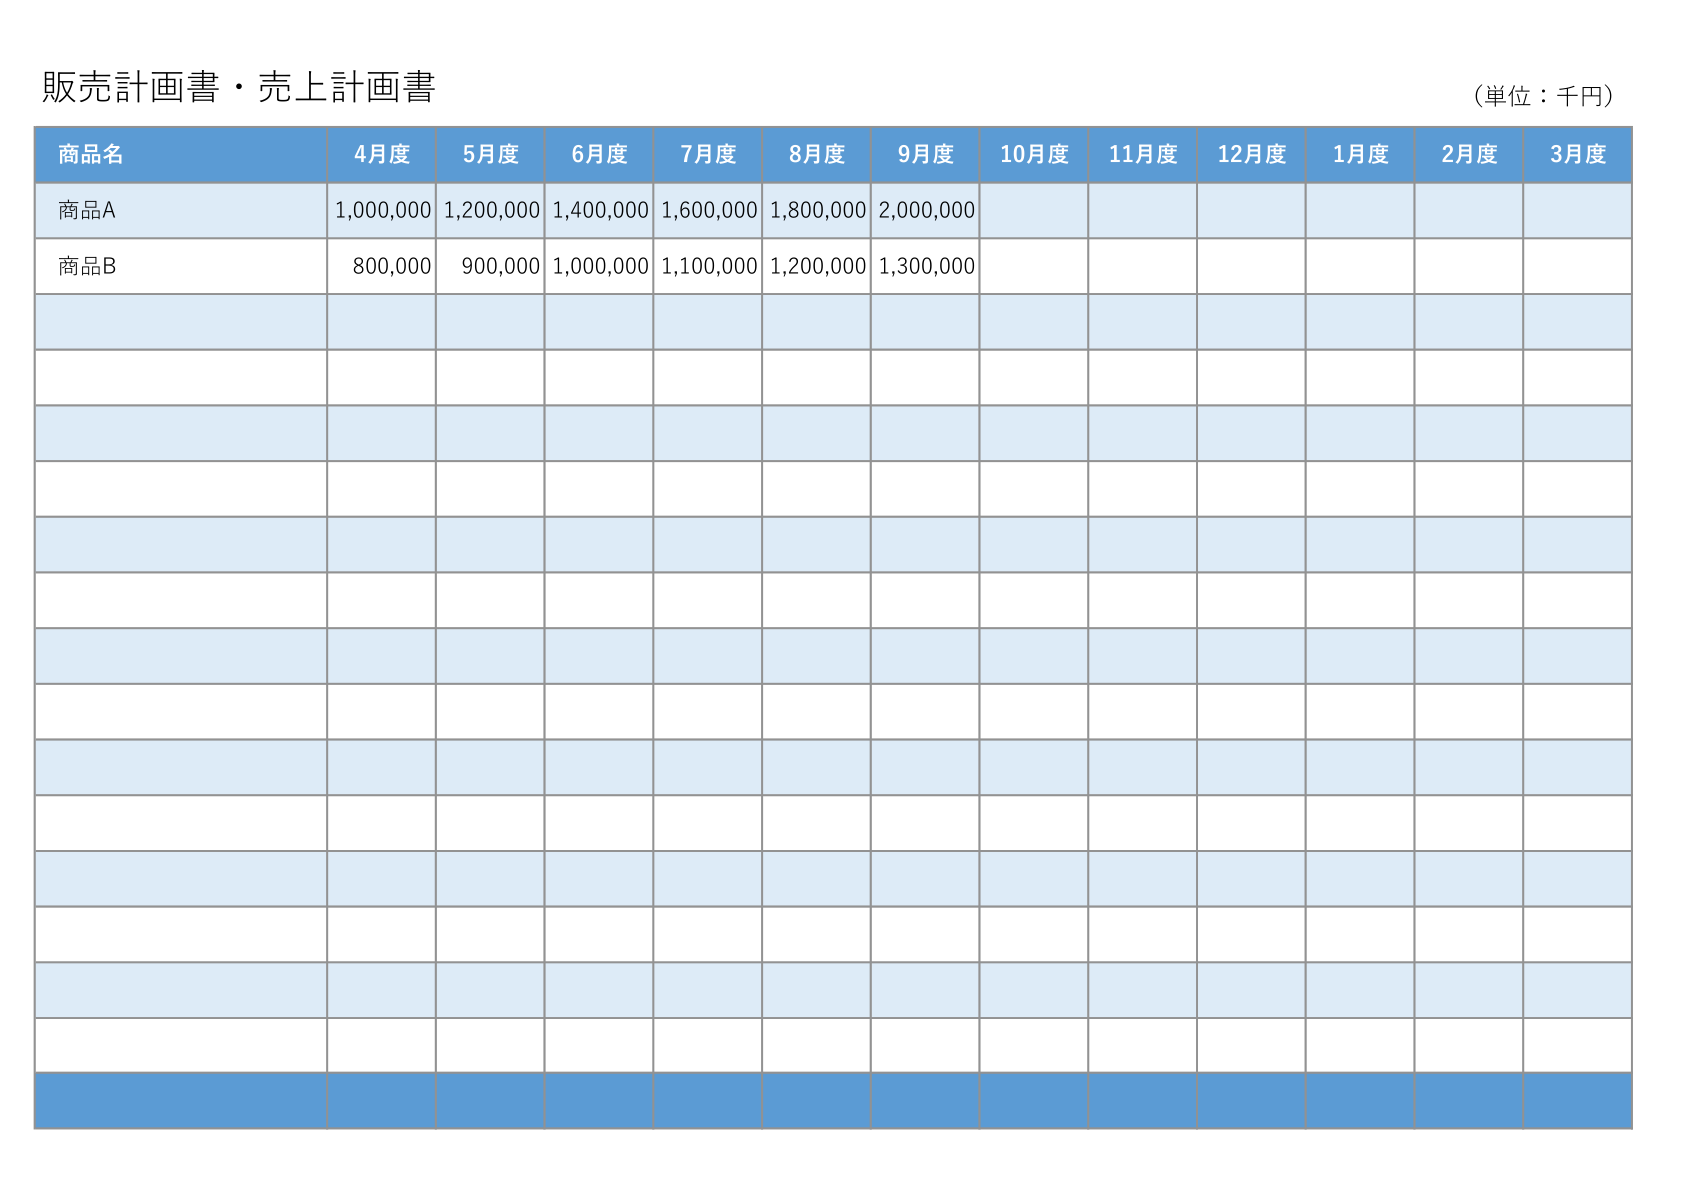Click 商品A value 1,400,000
The image size is (1684, 1191).
coord(601,210)
